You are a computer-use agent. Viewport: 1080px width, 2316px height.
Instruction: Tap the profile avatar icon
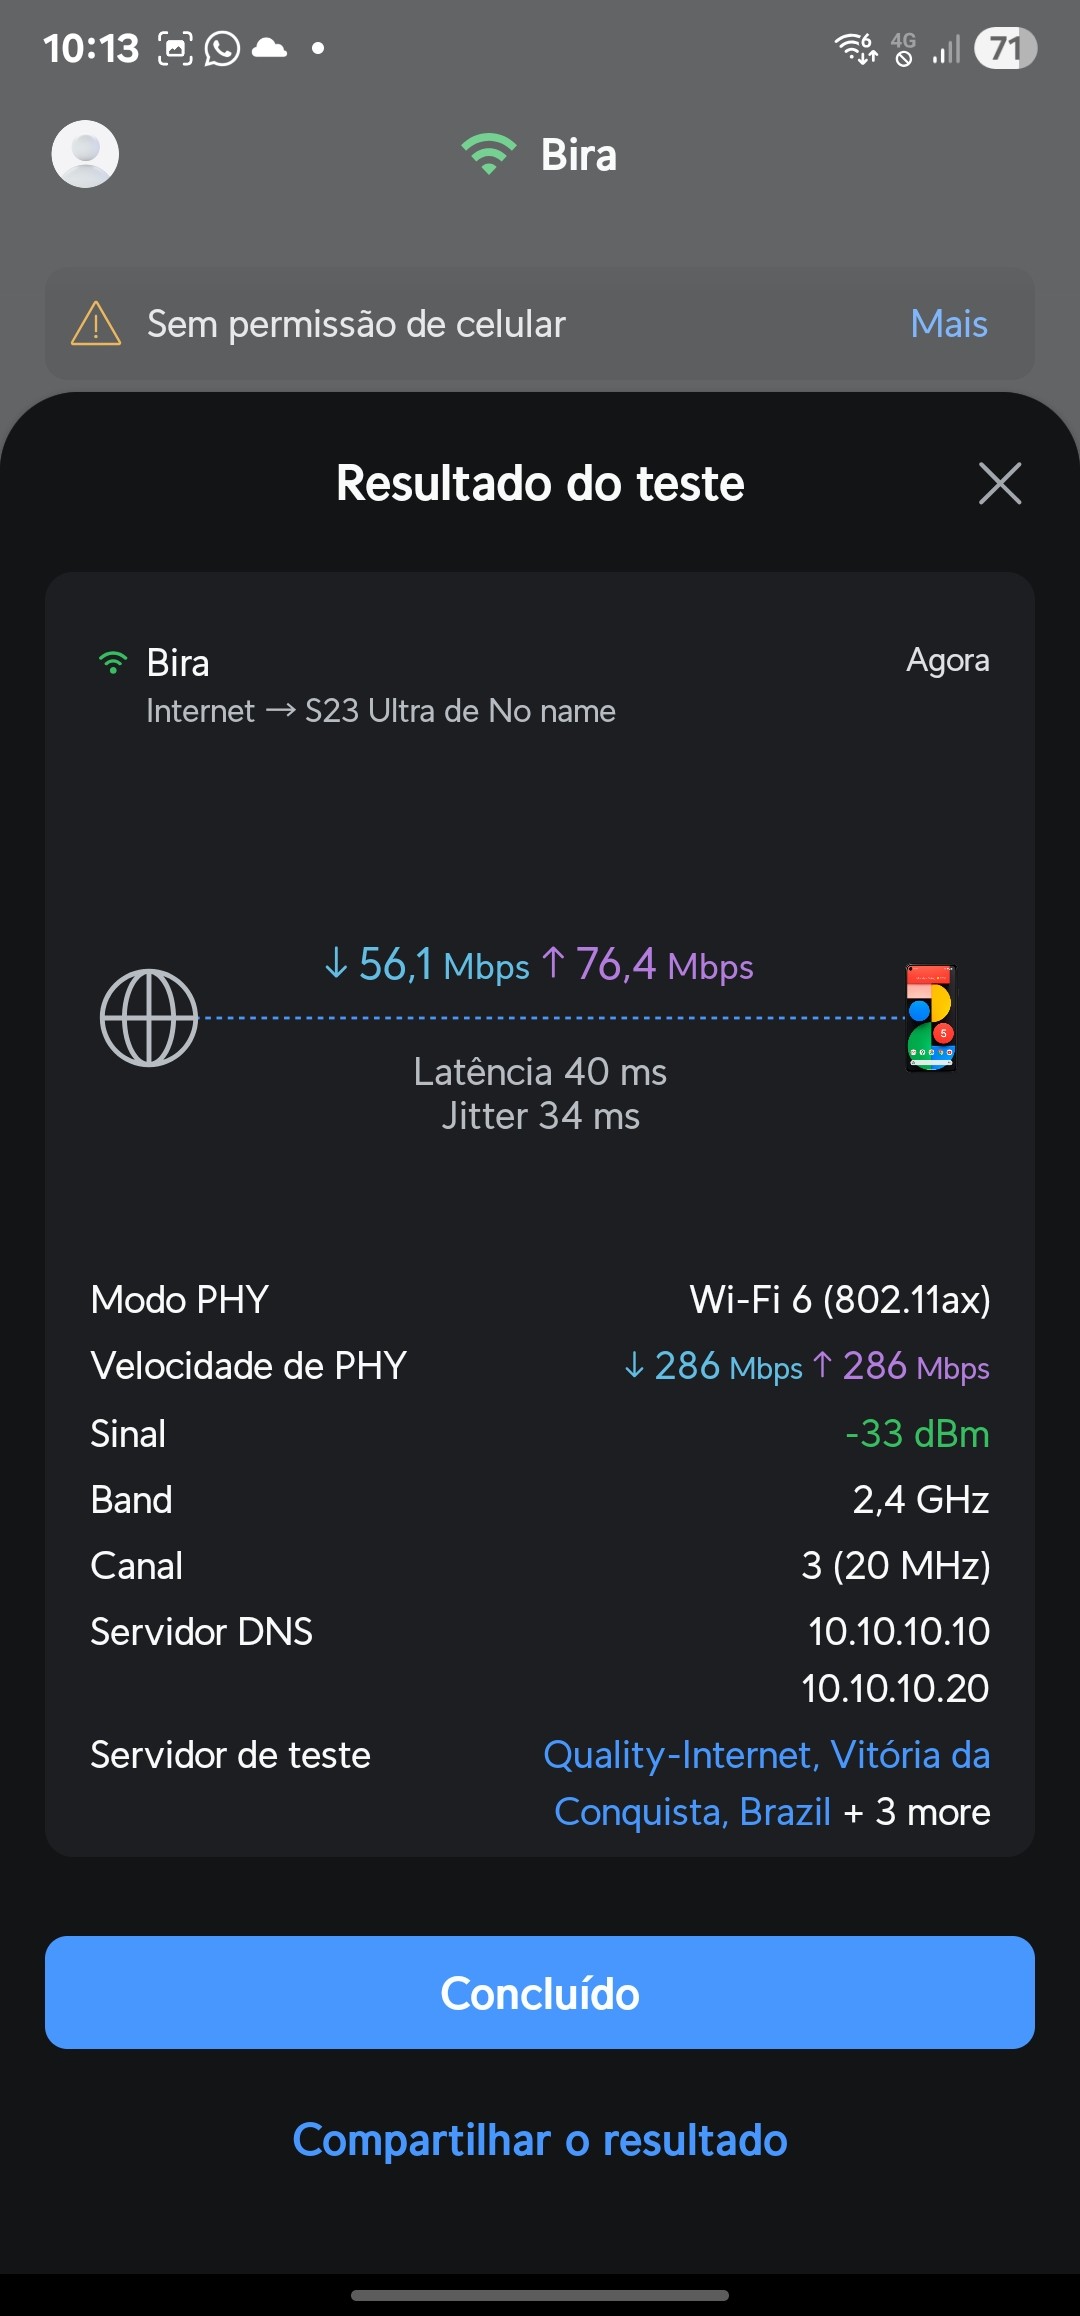pos(85,154)
